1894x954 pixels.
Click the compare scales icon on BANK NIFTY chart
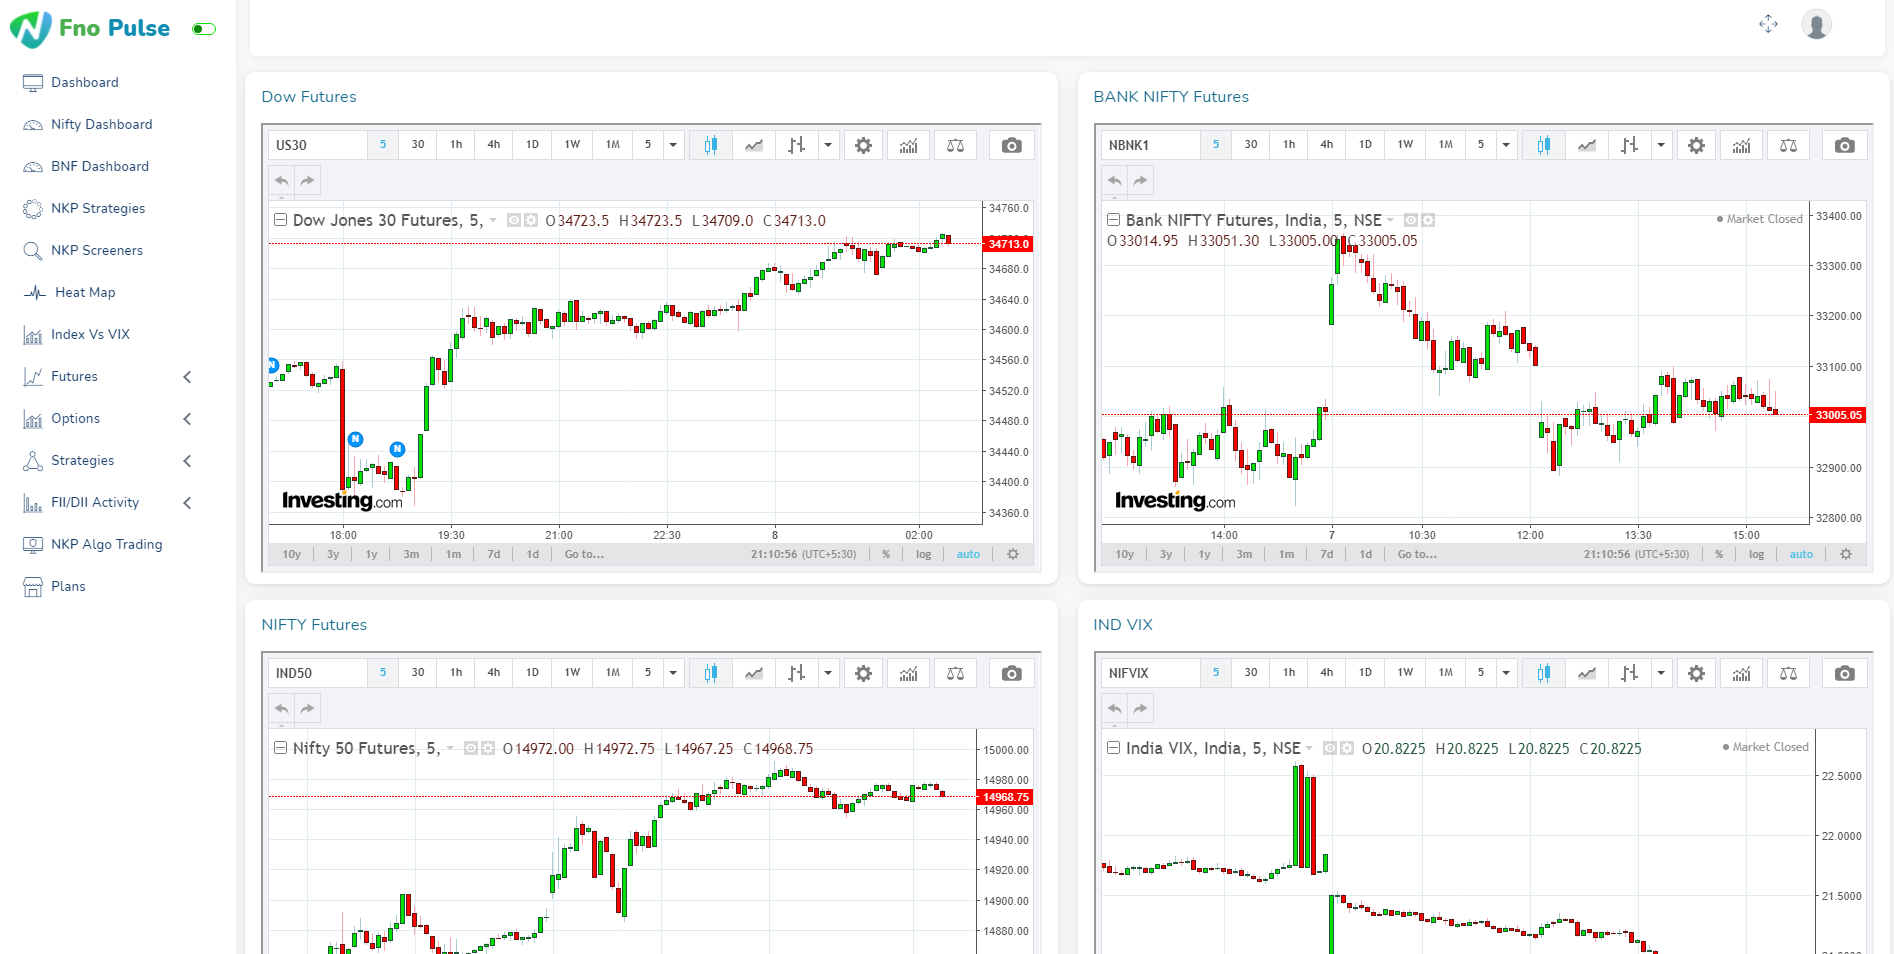(1788, 145)
